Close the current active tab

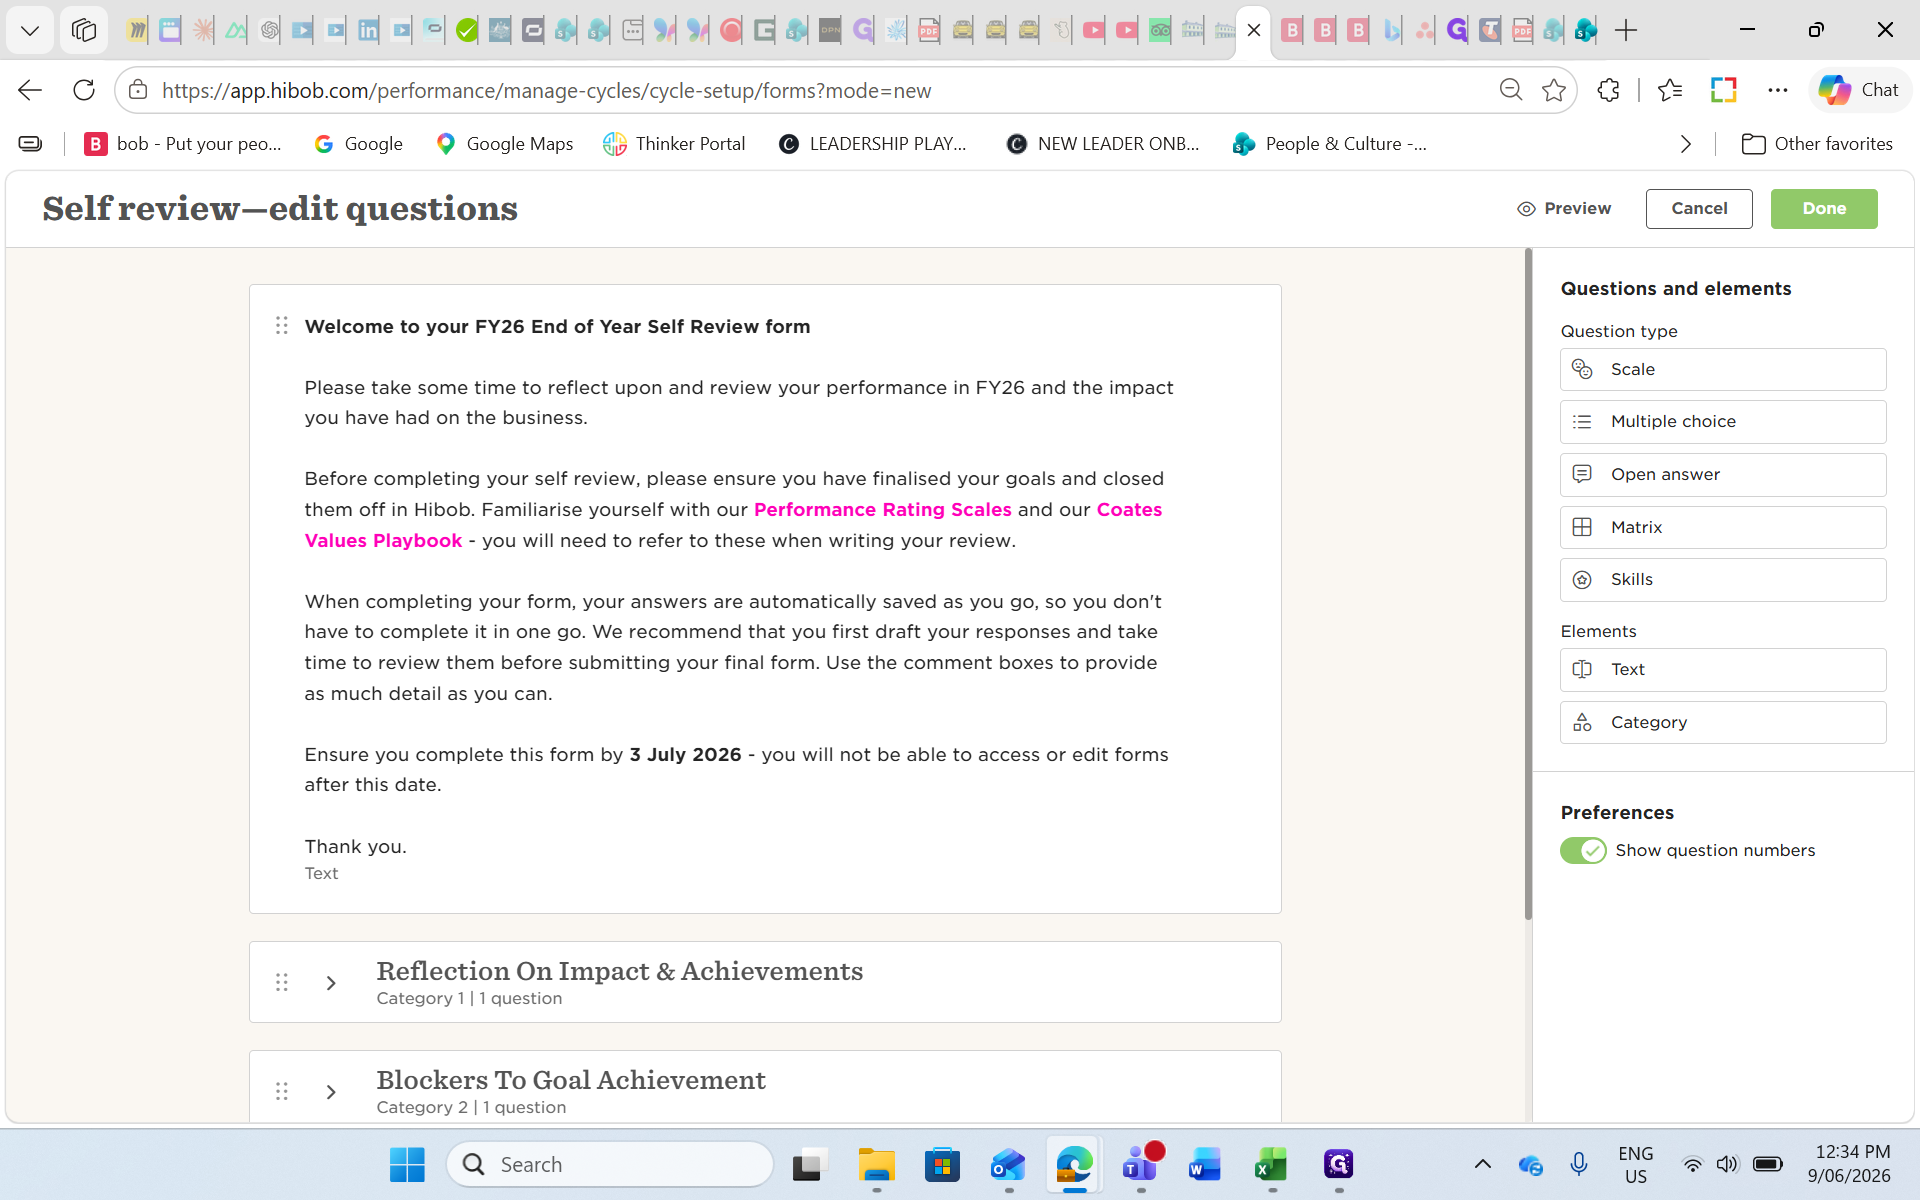click(1254, 30)
